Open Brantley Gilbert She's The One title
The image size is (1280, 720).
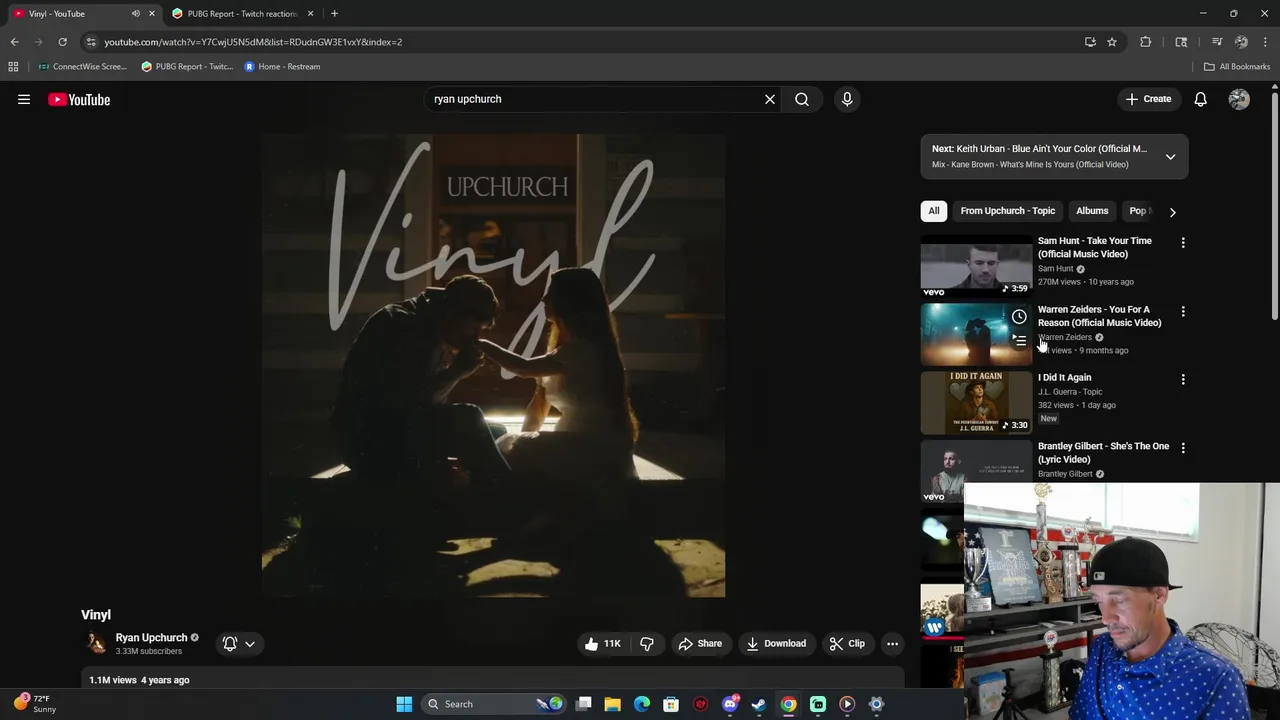coord(1103,453)
